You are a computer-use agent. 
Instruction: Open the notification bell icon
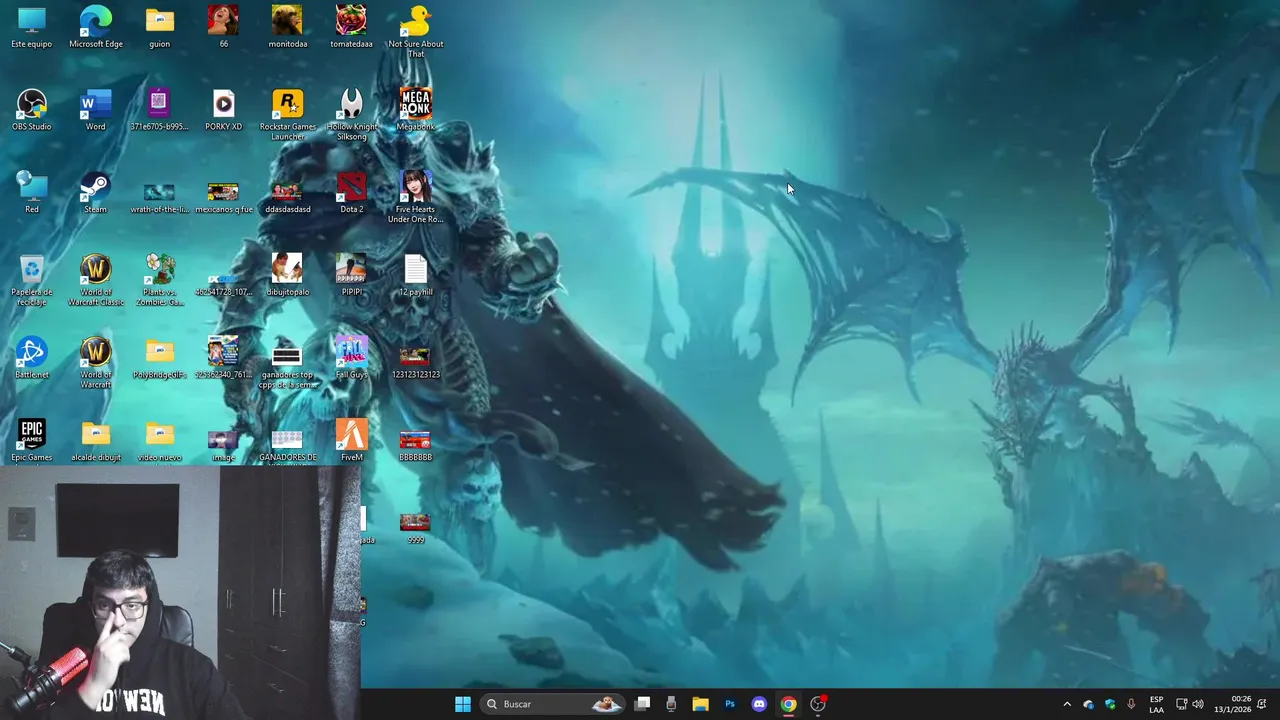1262,704
